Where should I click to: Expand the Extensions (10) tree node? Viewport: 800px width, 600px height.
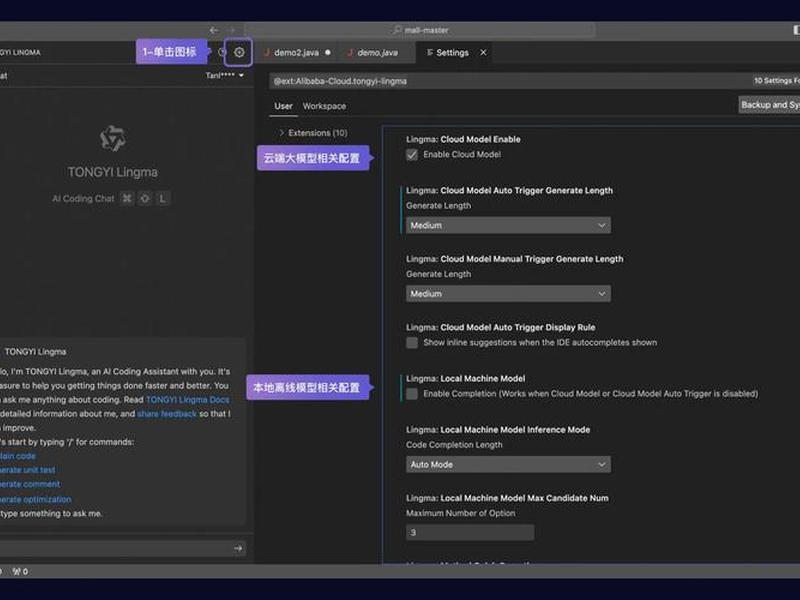[x=313, y=133]
